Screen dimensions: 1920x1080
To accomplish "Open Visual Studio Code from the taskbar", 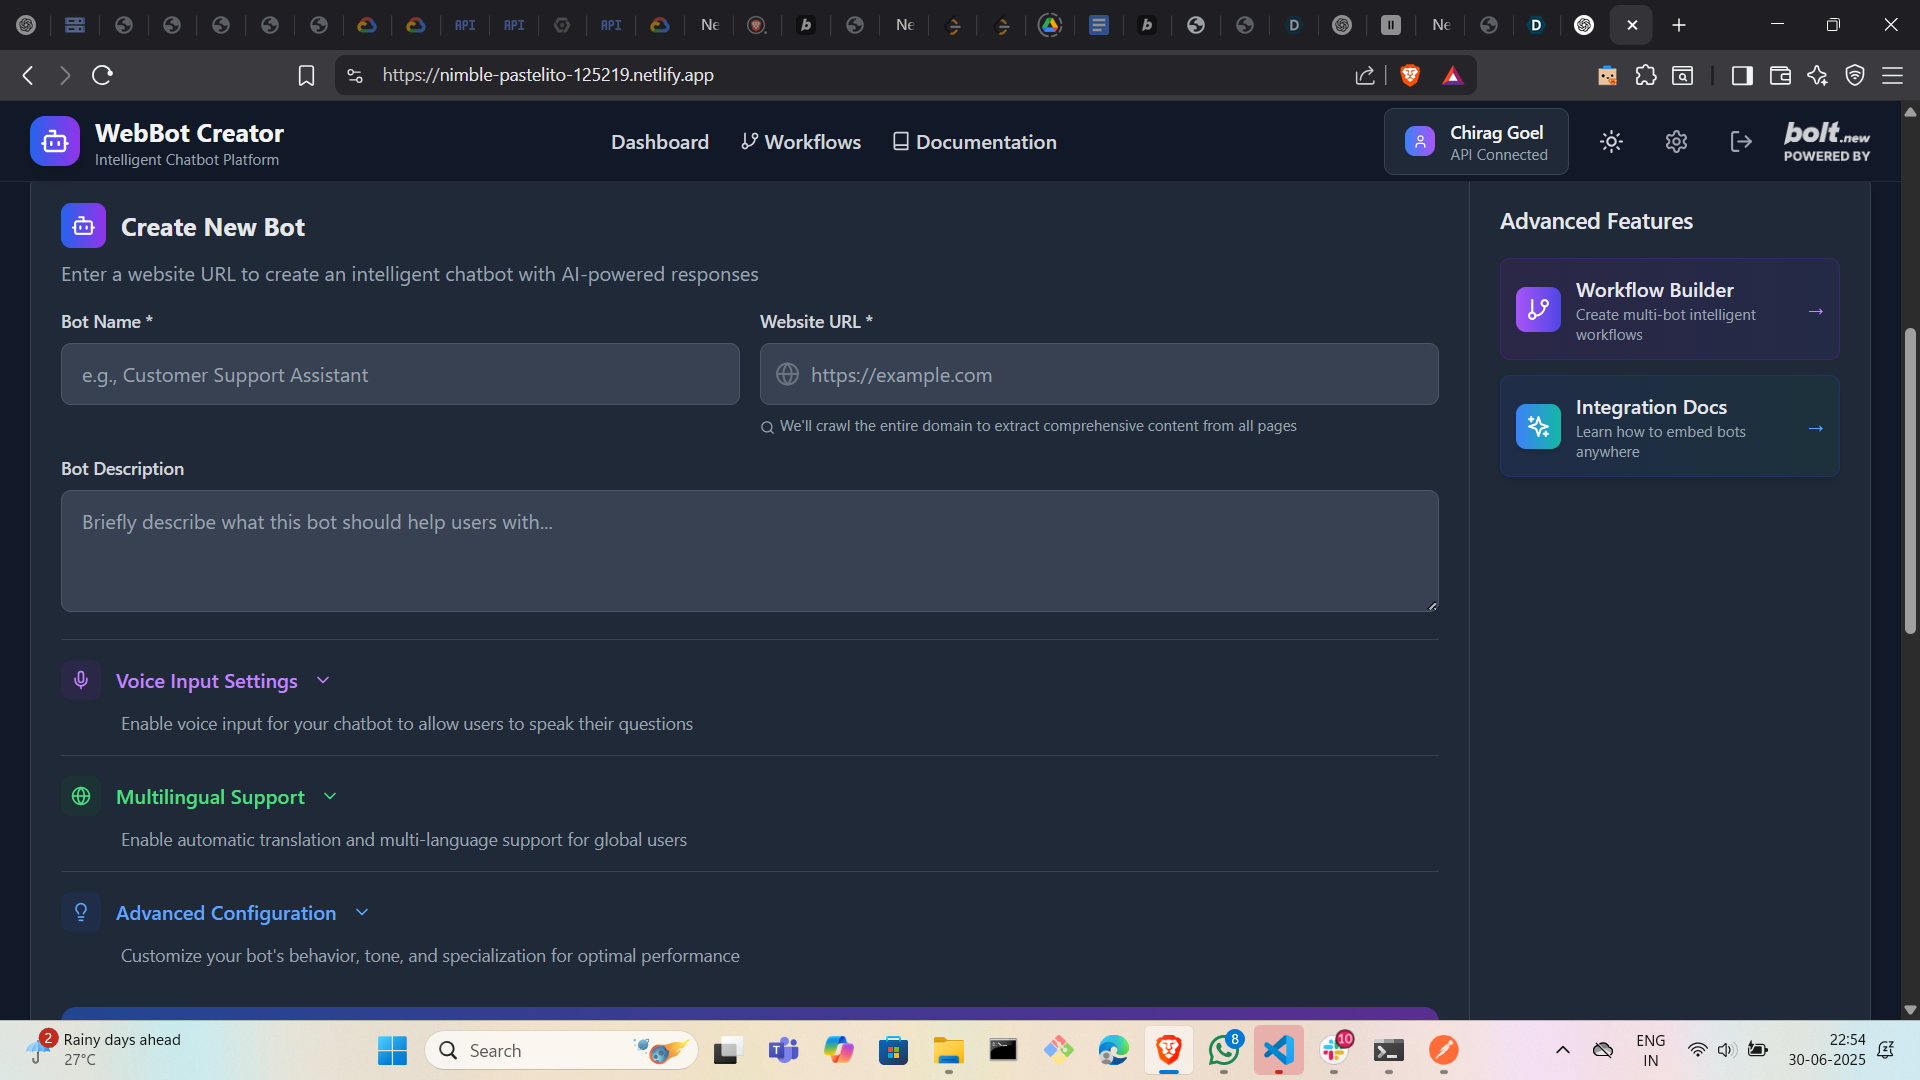I will pos(1278,1050).
